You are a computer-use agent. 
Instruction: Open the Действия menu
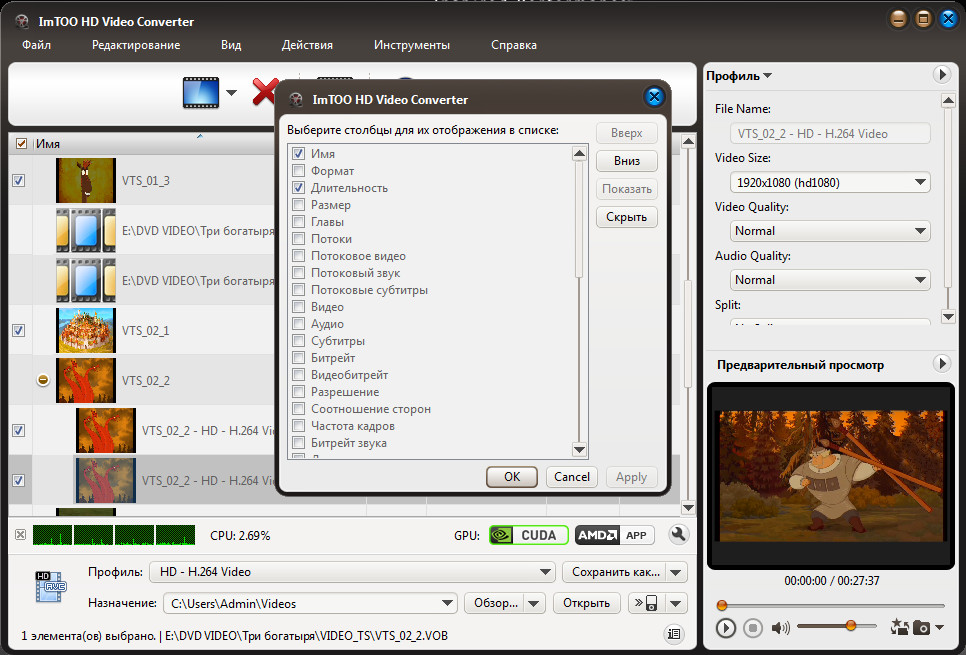click(x=307, y=45)
